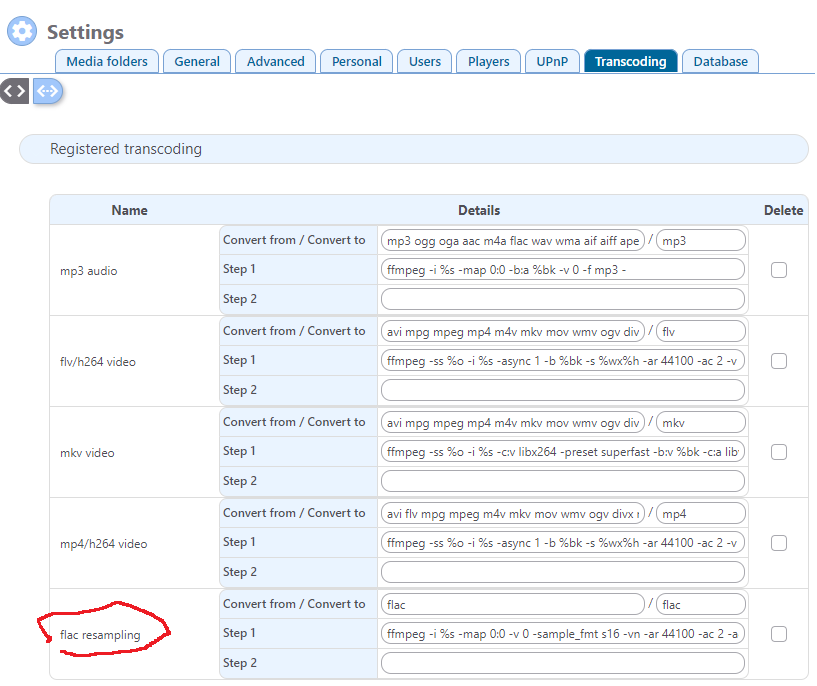Click flac resampling Step 1 command field
817x686 pixels.
point(563,634)
